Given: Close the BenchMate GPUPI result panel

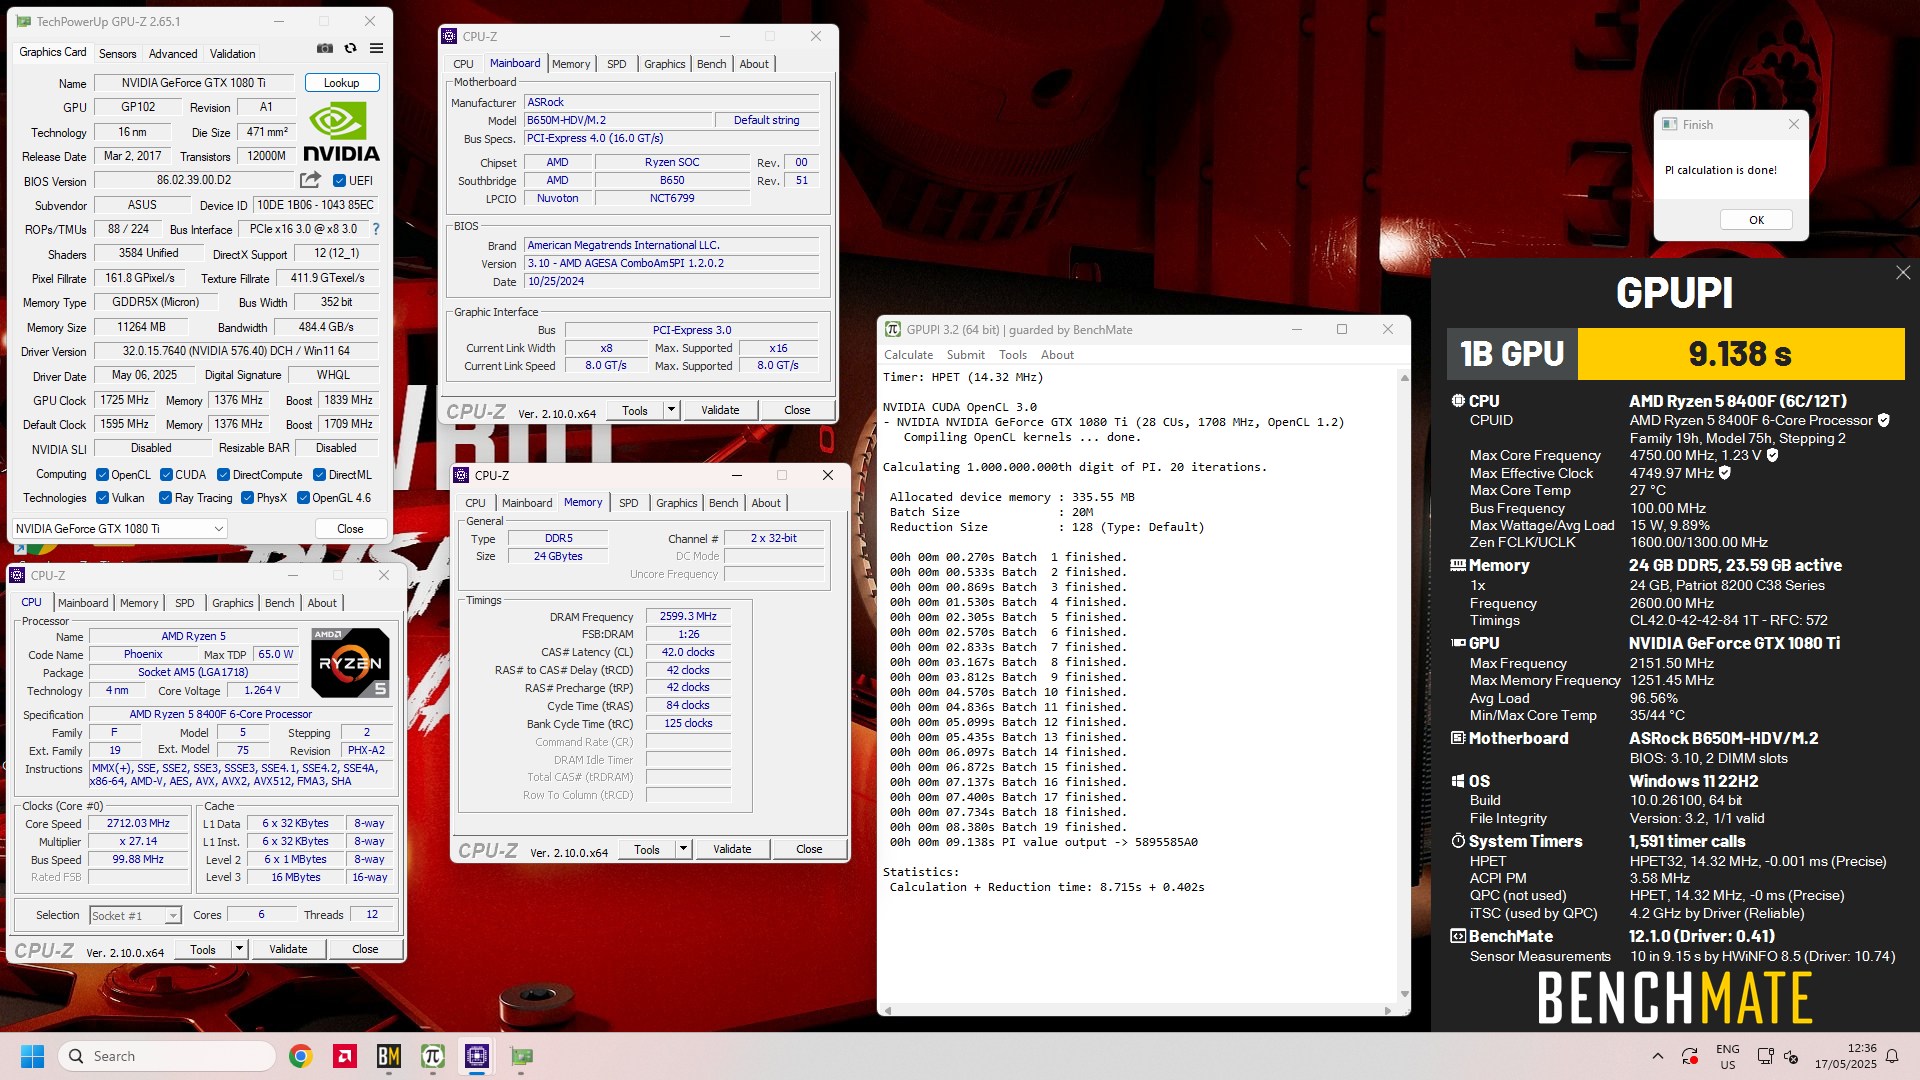Looking at the screenshot, I should pos(1903,273).
